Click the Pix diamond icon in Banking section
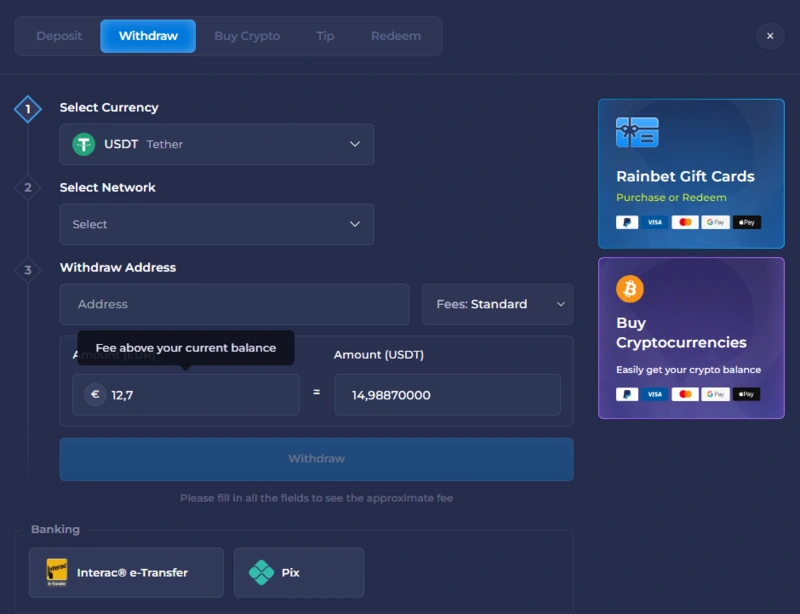 tap(262, 572)
